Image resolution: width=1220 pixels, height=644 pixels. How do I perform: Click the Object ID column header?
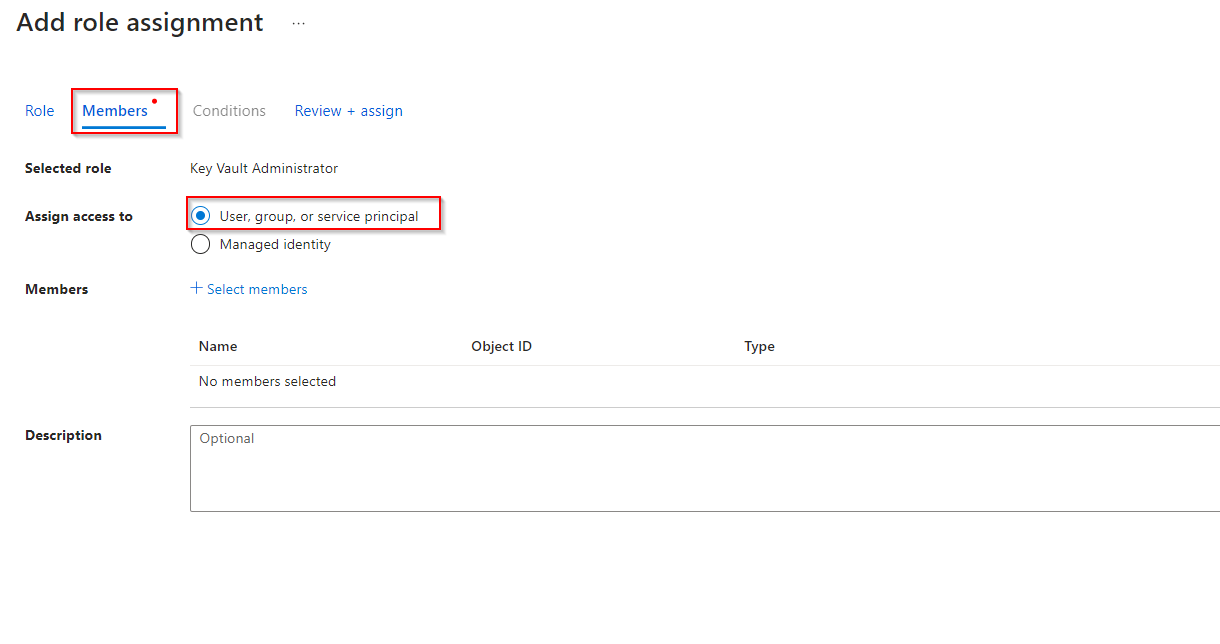coord(501,346)
